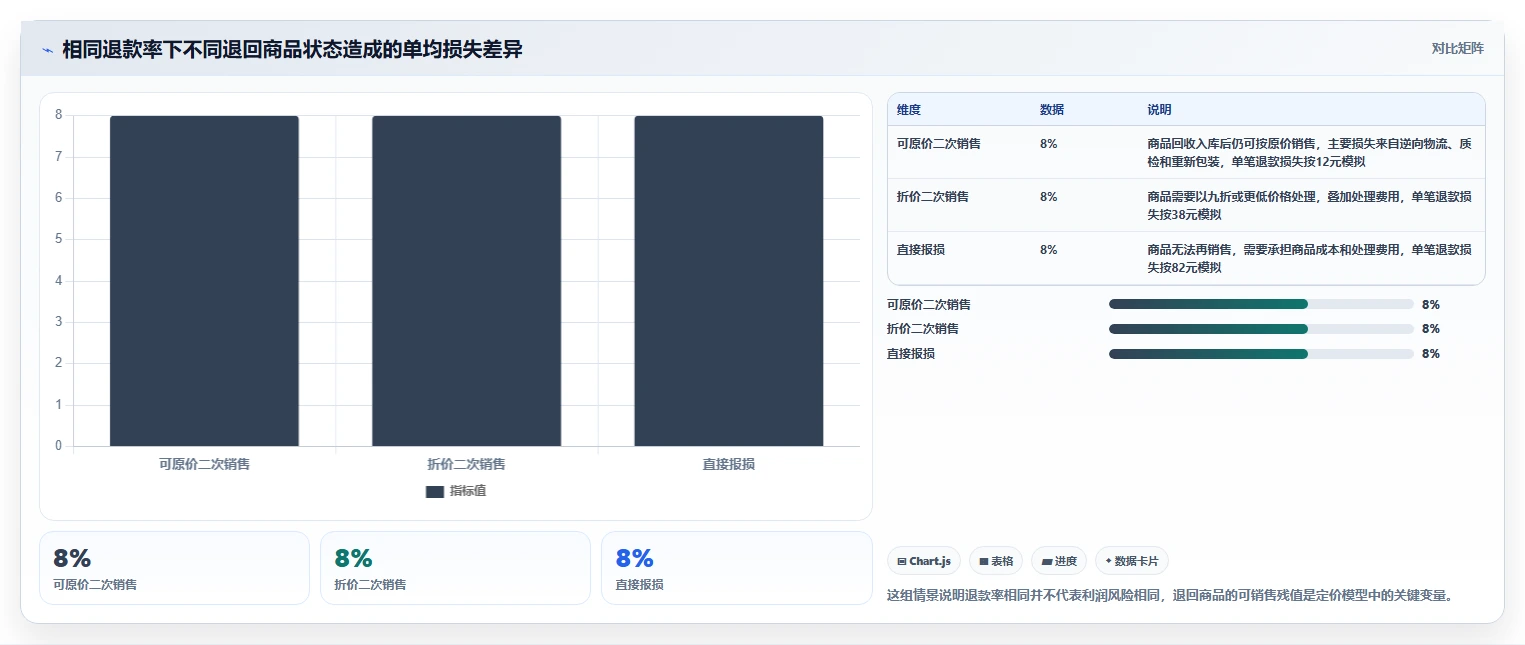Click the 对比矩阵 label in header
The width and height of the screenshot is (1525, 645).
(x=1457, y=48)
